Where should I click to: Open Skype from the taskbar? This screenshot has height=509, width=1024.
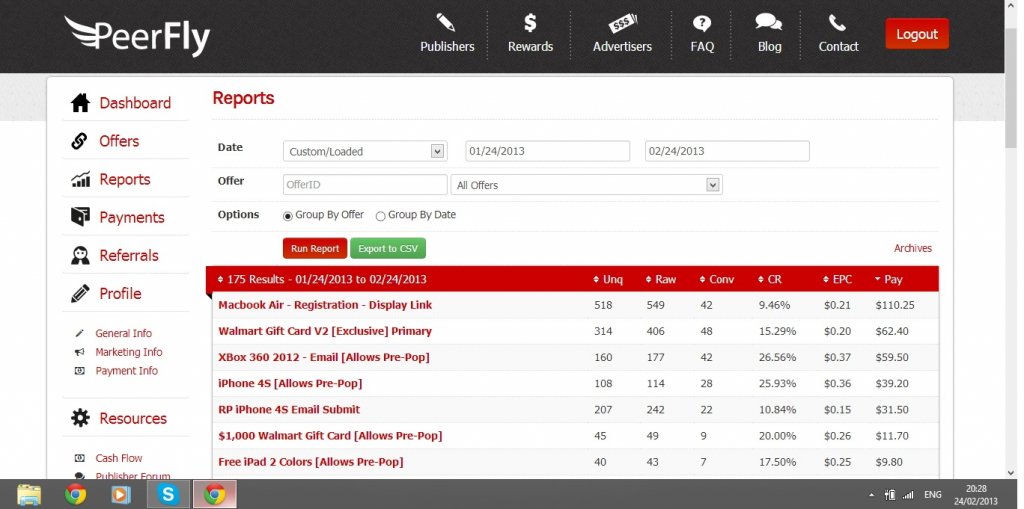[168, 495]
